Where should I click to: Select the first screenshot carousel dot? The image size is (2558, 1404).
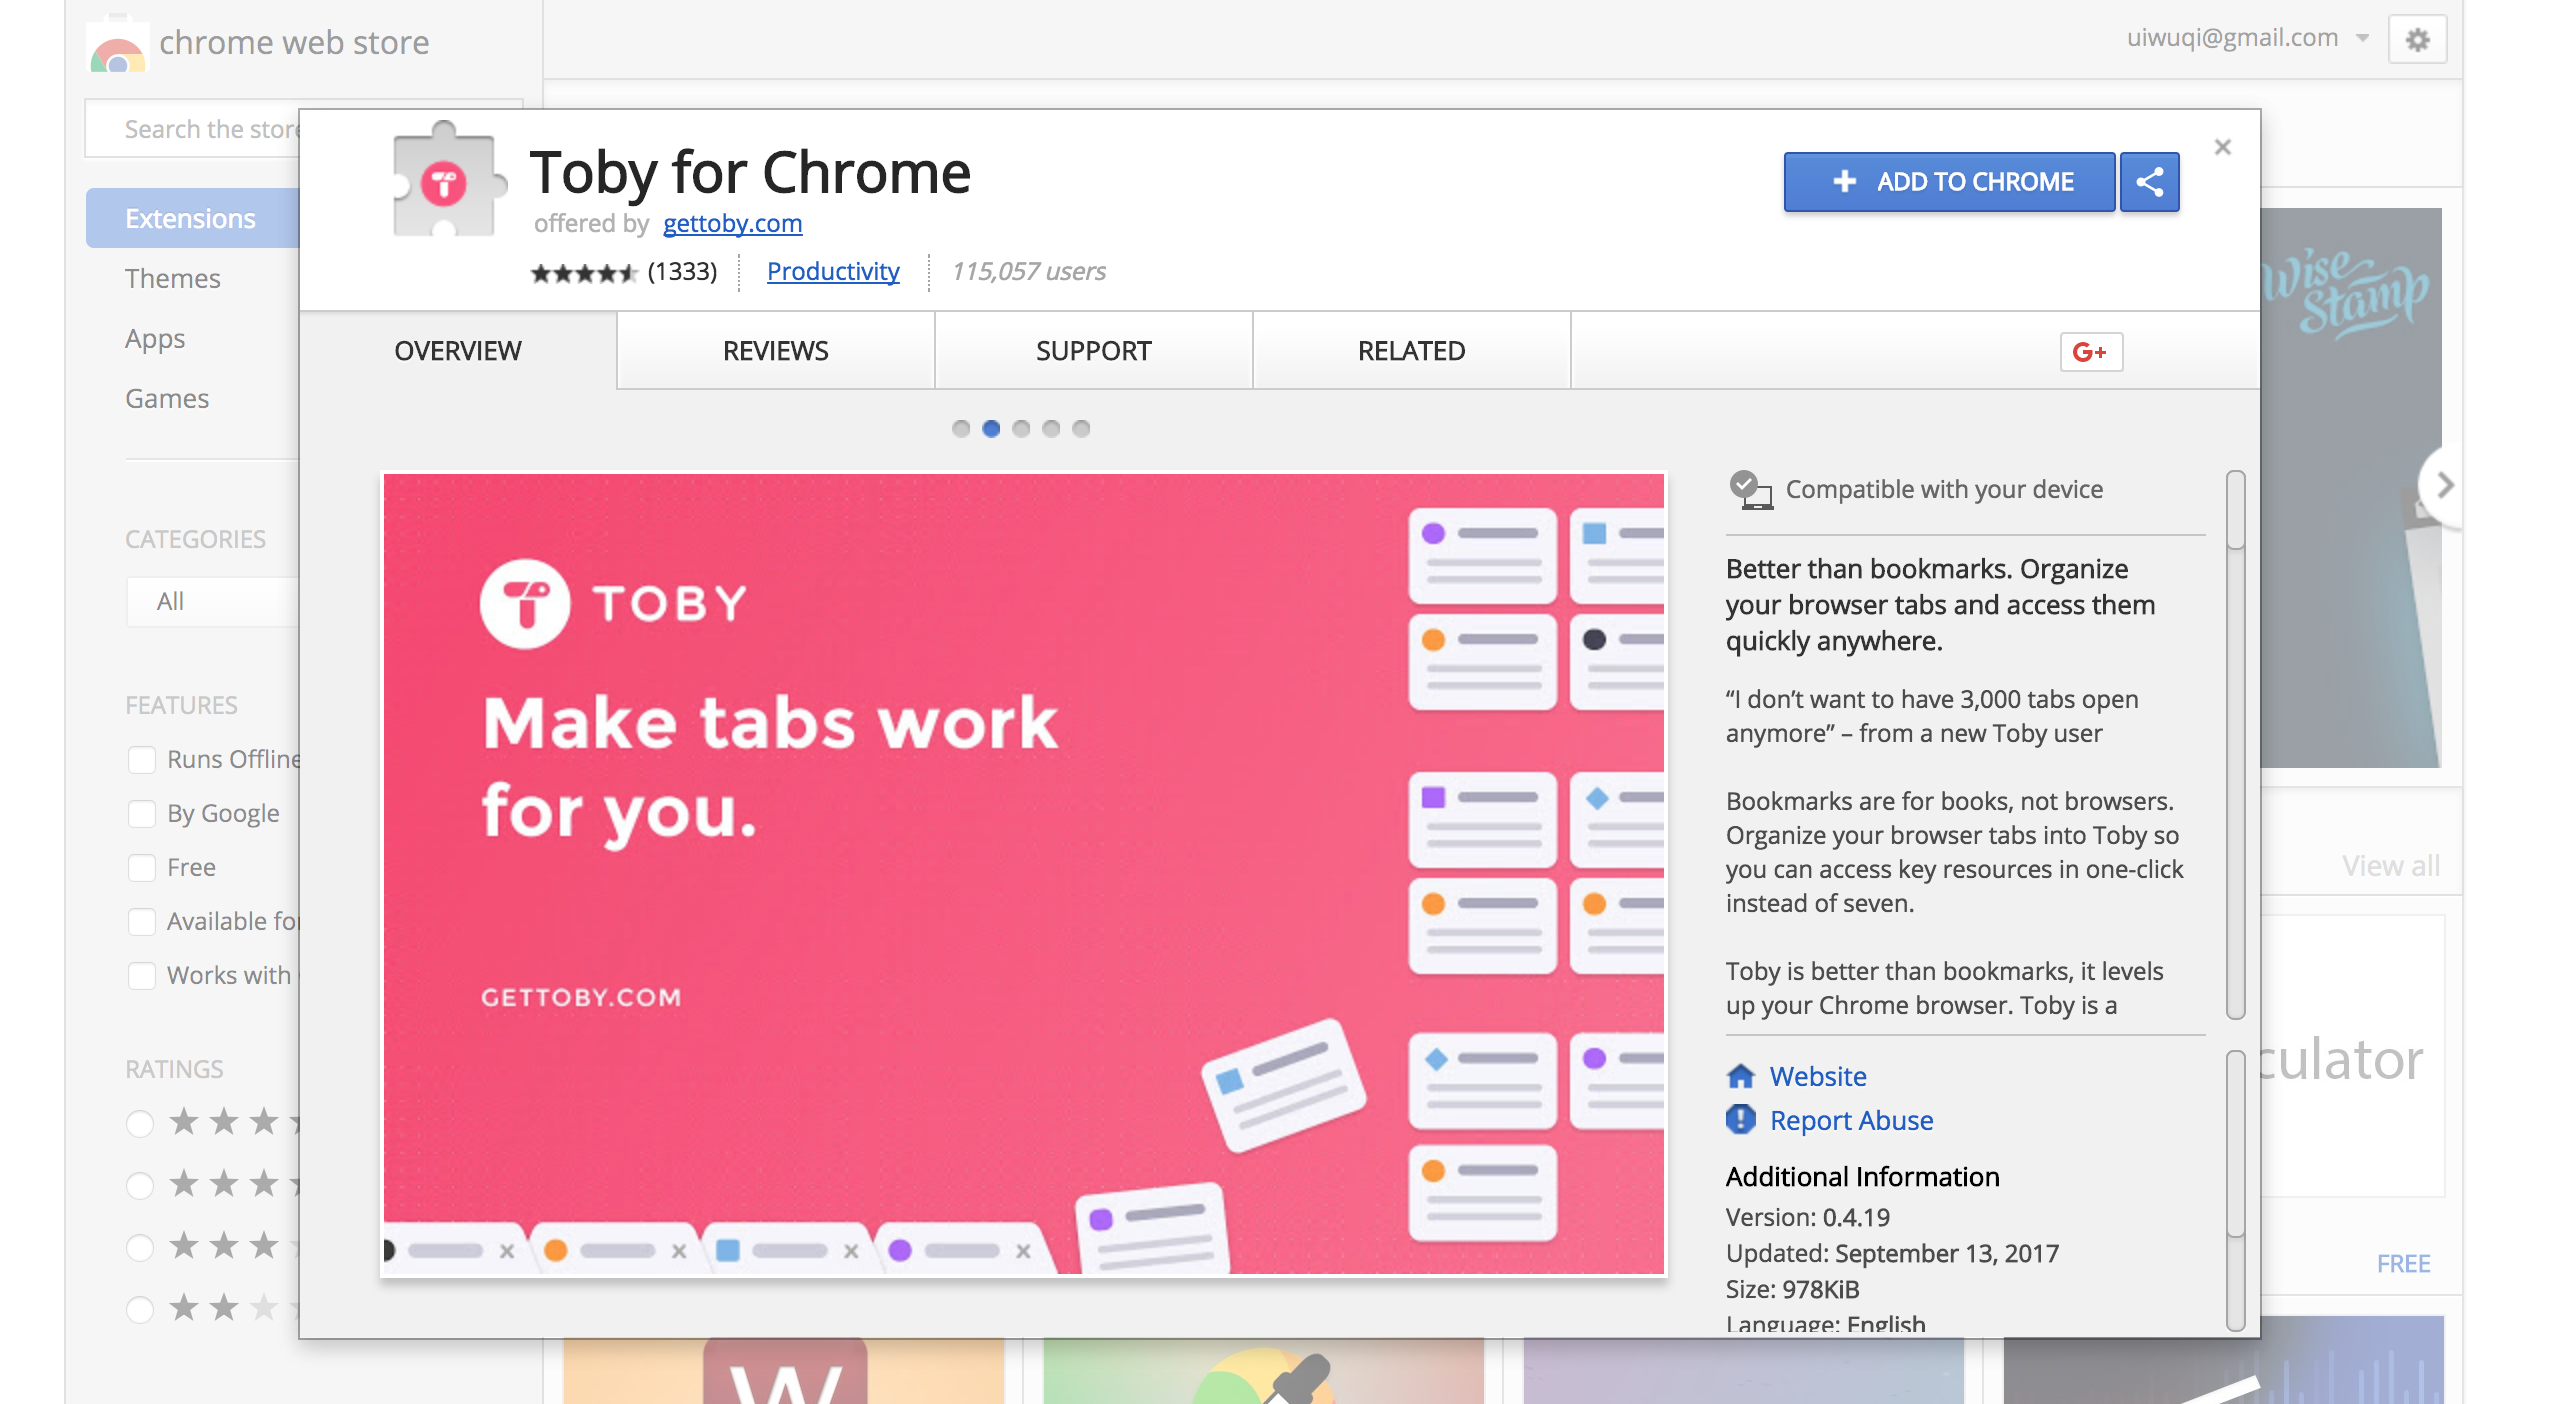coord(961,429)
